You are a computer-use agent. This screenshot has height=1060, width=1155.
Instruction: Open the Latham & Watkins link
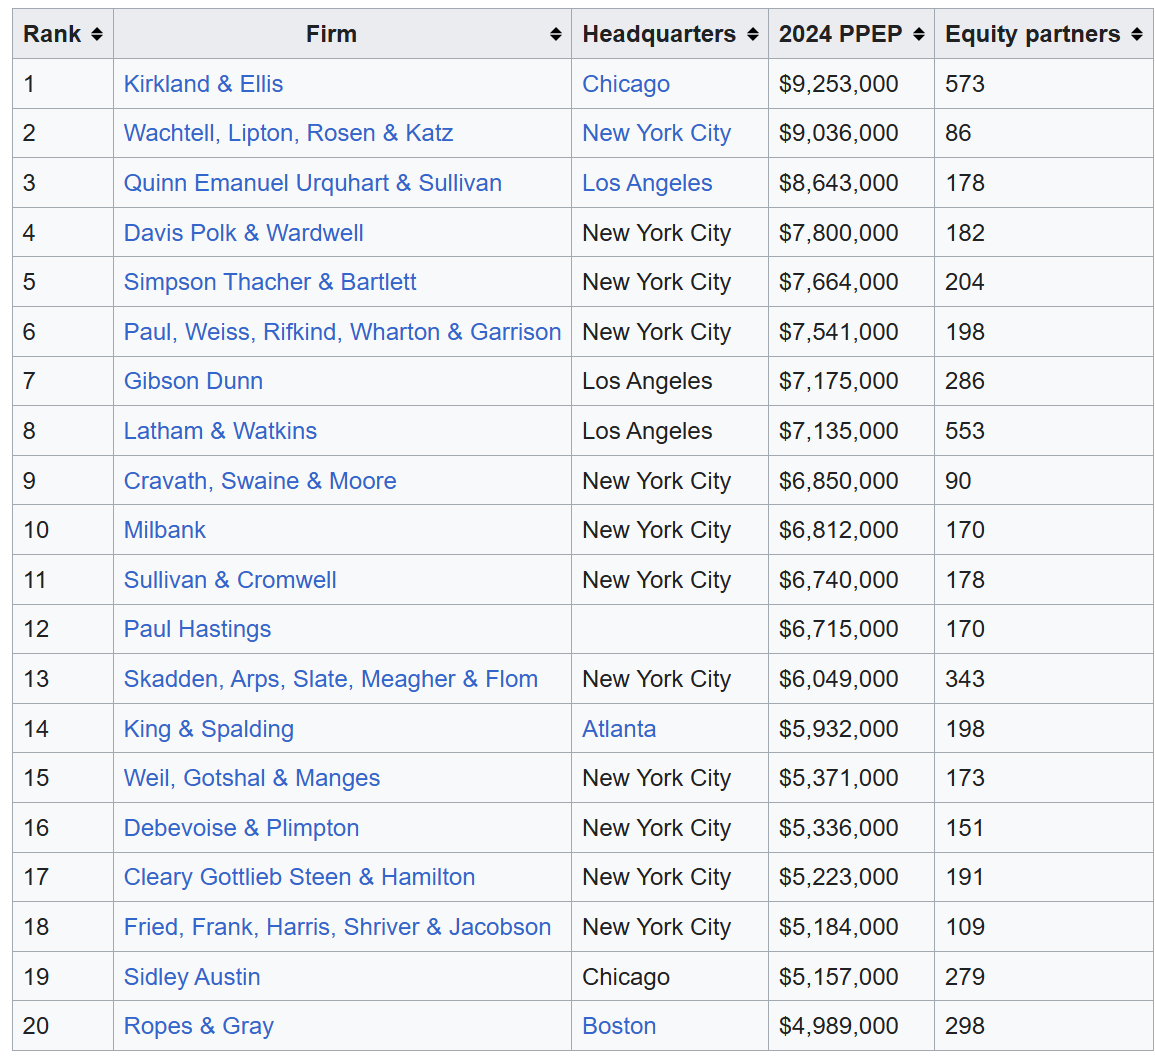tap(220, 431)
